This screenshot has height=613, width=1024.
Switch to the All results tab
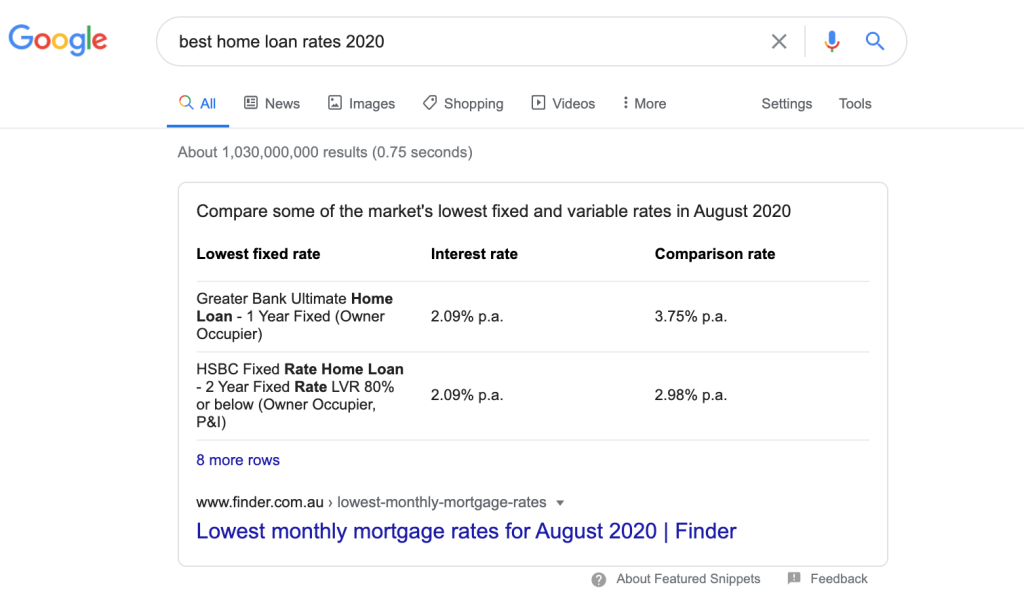(x=198, y=103)
